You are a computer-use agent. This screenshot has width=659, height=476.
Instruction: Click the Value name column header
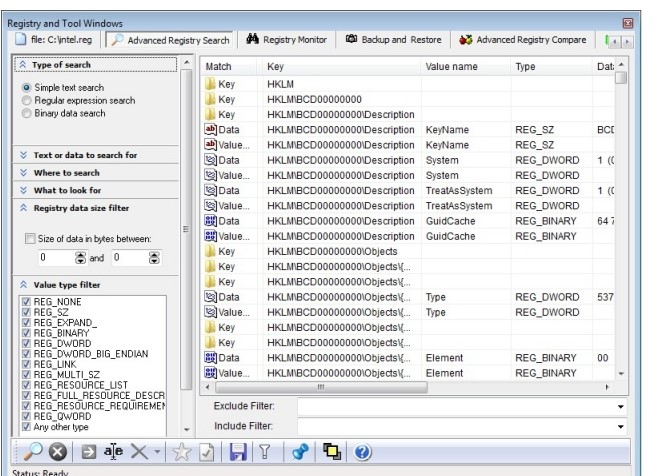click(452, 66)
